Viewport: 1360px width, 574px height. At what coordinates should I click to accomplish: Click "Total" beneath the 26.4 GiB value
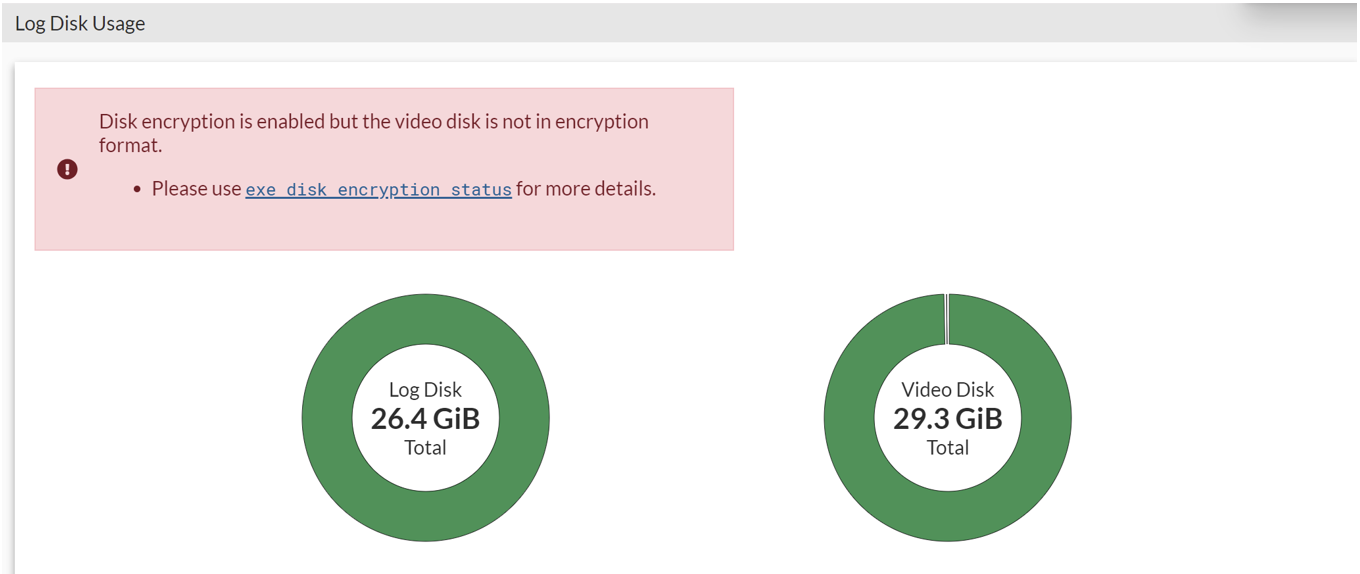[x=425, y=447]
